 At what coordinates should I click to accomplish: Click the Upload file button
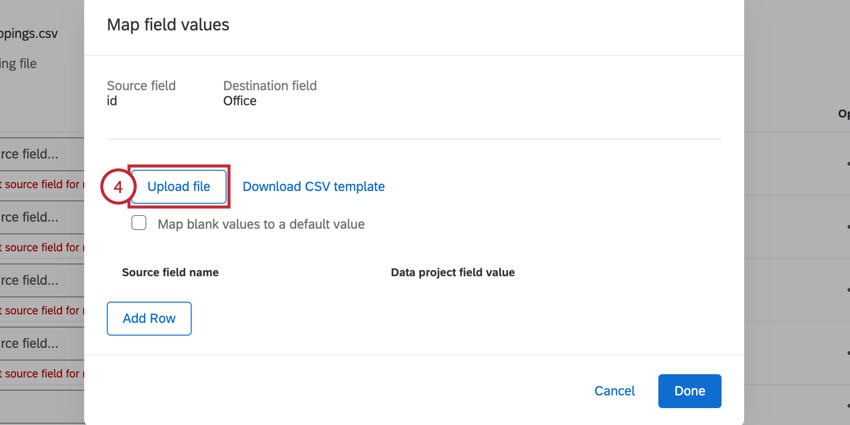179,187
